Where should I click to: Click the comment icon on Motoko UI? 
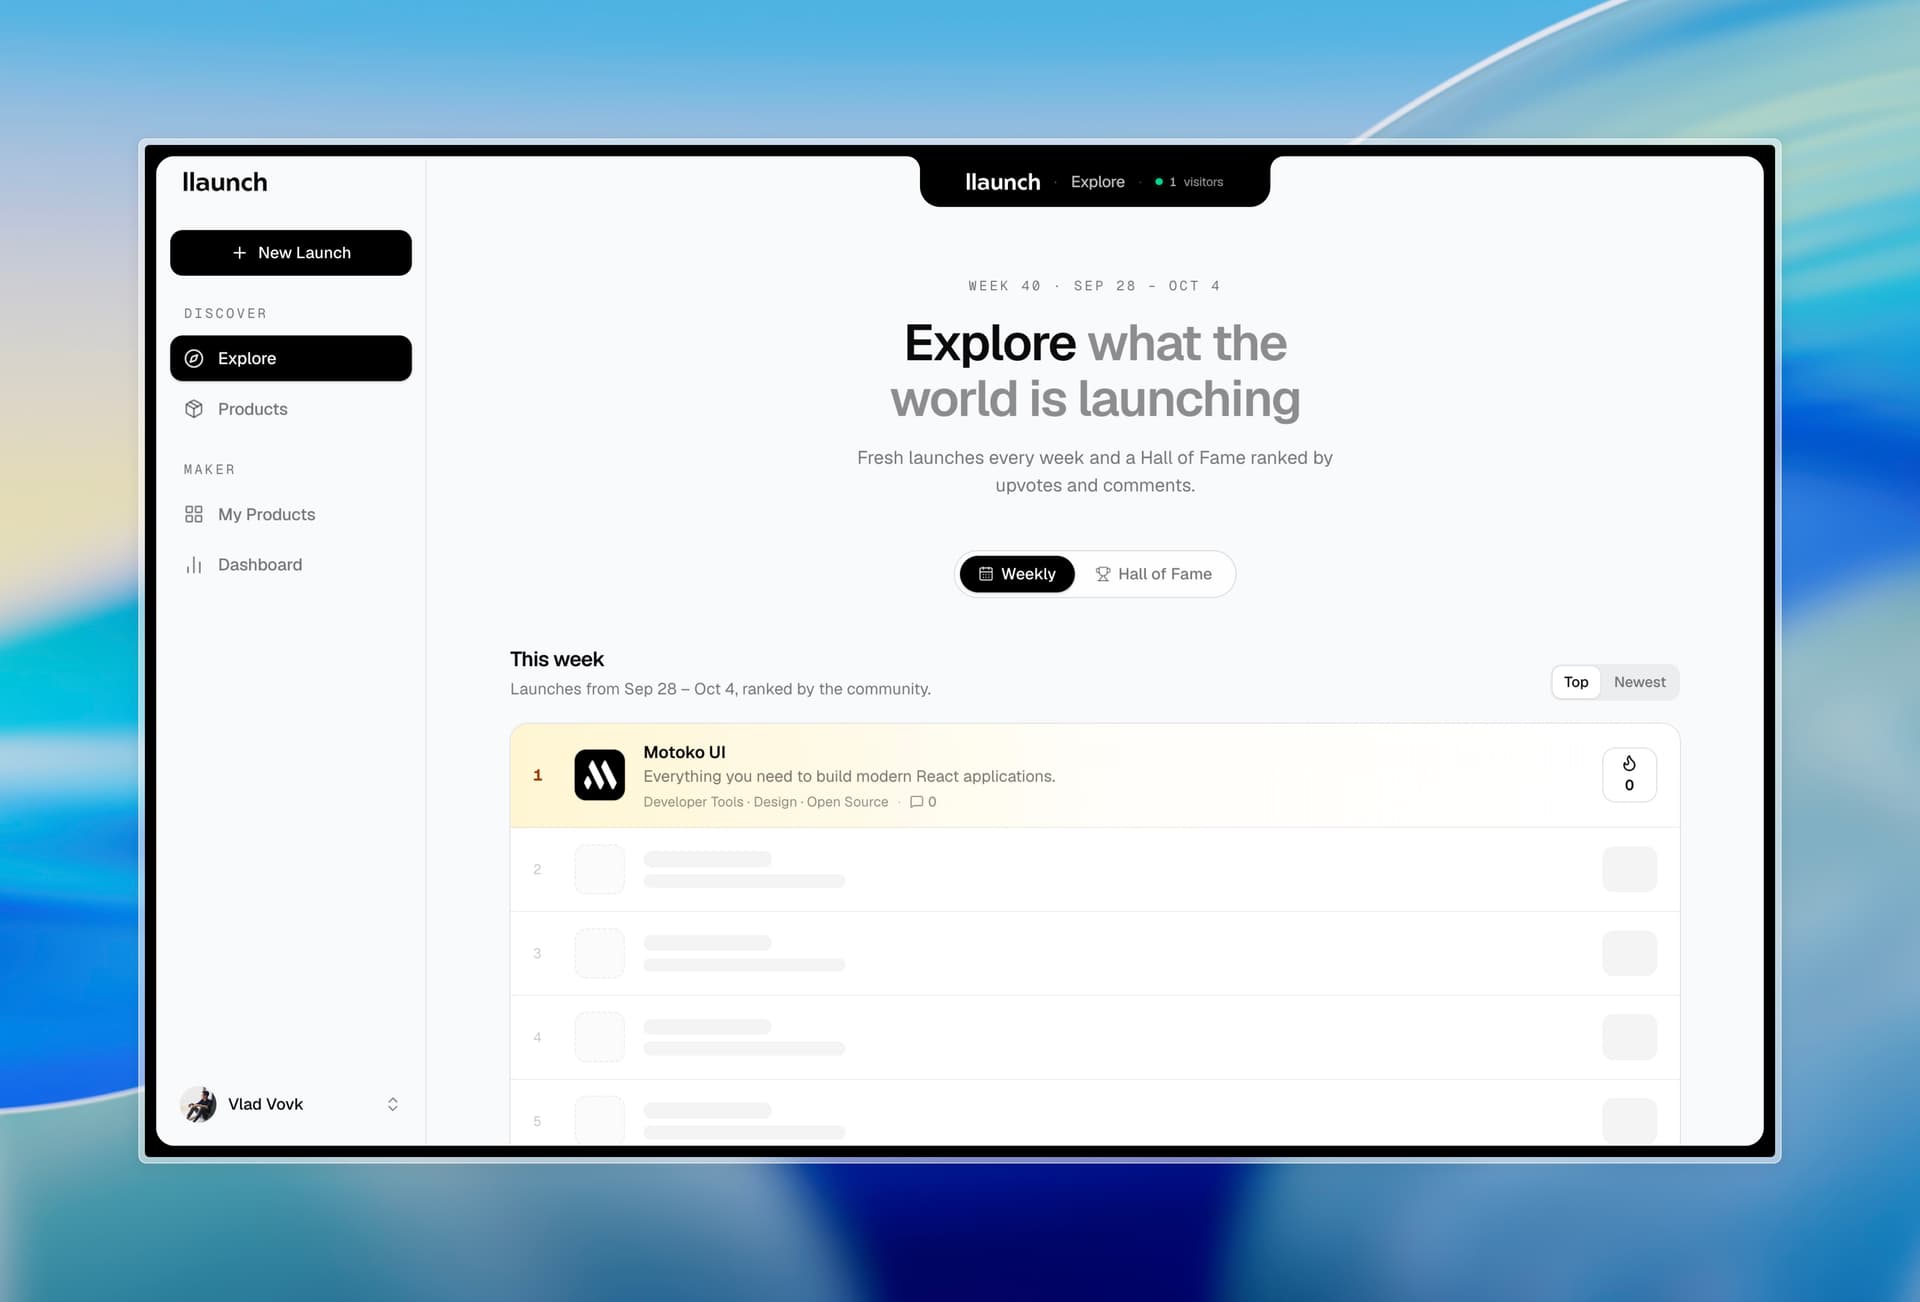tap(916, 802)
